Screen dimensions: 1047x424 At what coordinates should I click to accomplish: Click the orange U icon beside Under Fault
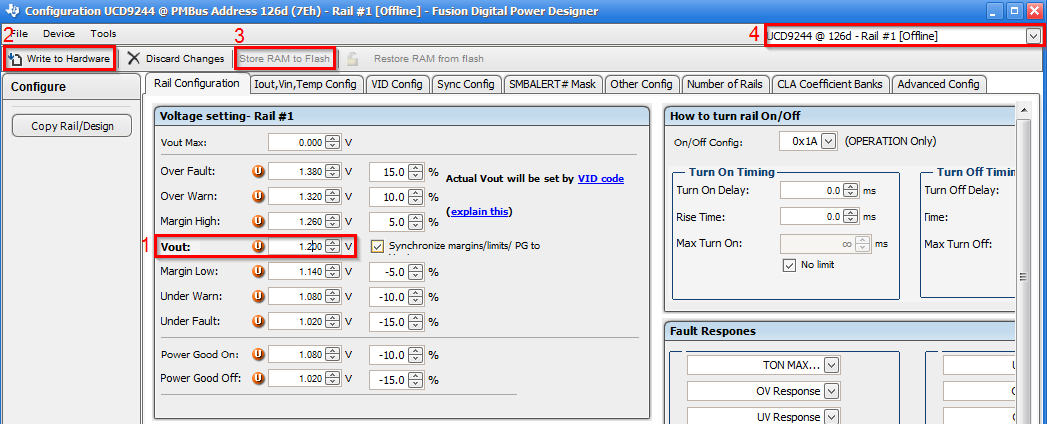pyautogui.click(x=258, y=321)
